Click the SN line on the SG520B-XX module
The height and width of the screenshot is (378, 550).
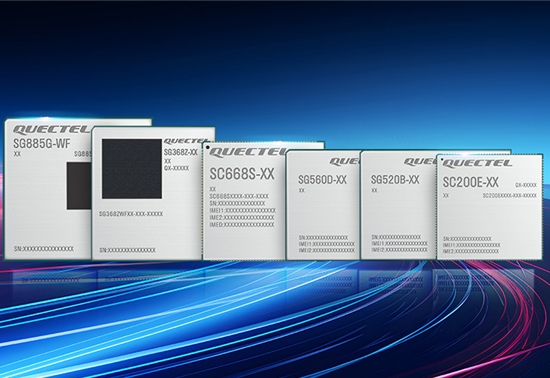[x=396, y=237]
